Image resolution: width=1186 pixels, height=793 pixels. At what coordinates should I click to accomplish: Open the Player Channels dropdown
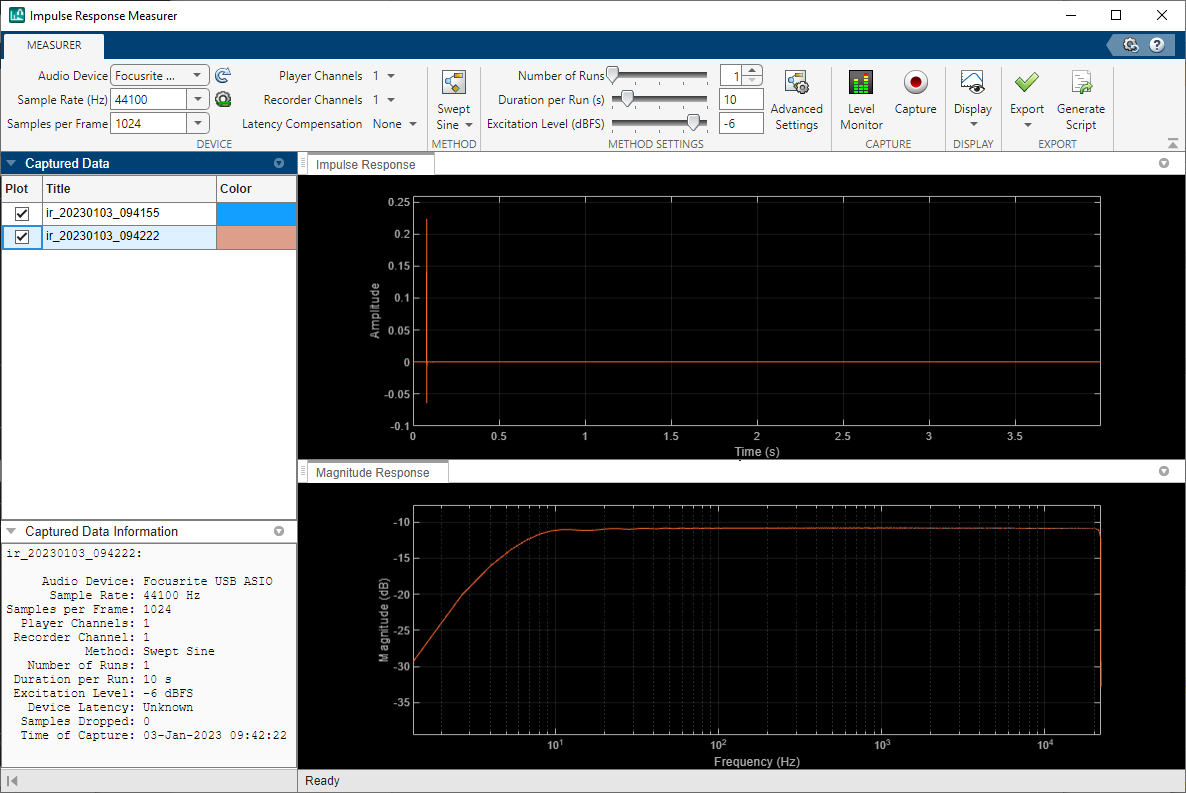(x=389, y=75)
